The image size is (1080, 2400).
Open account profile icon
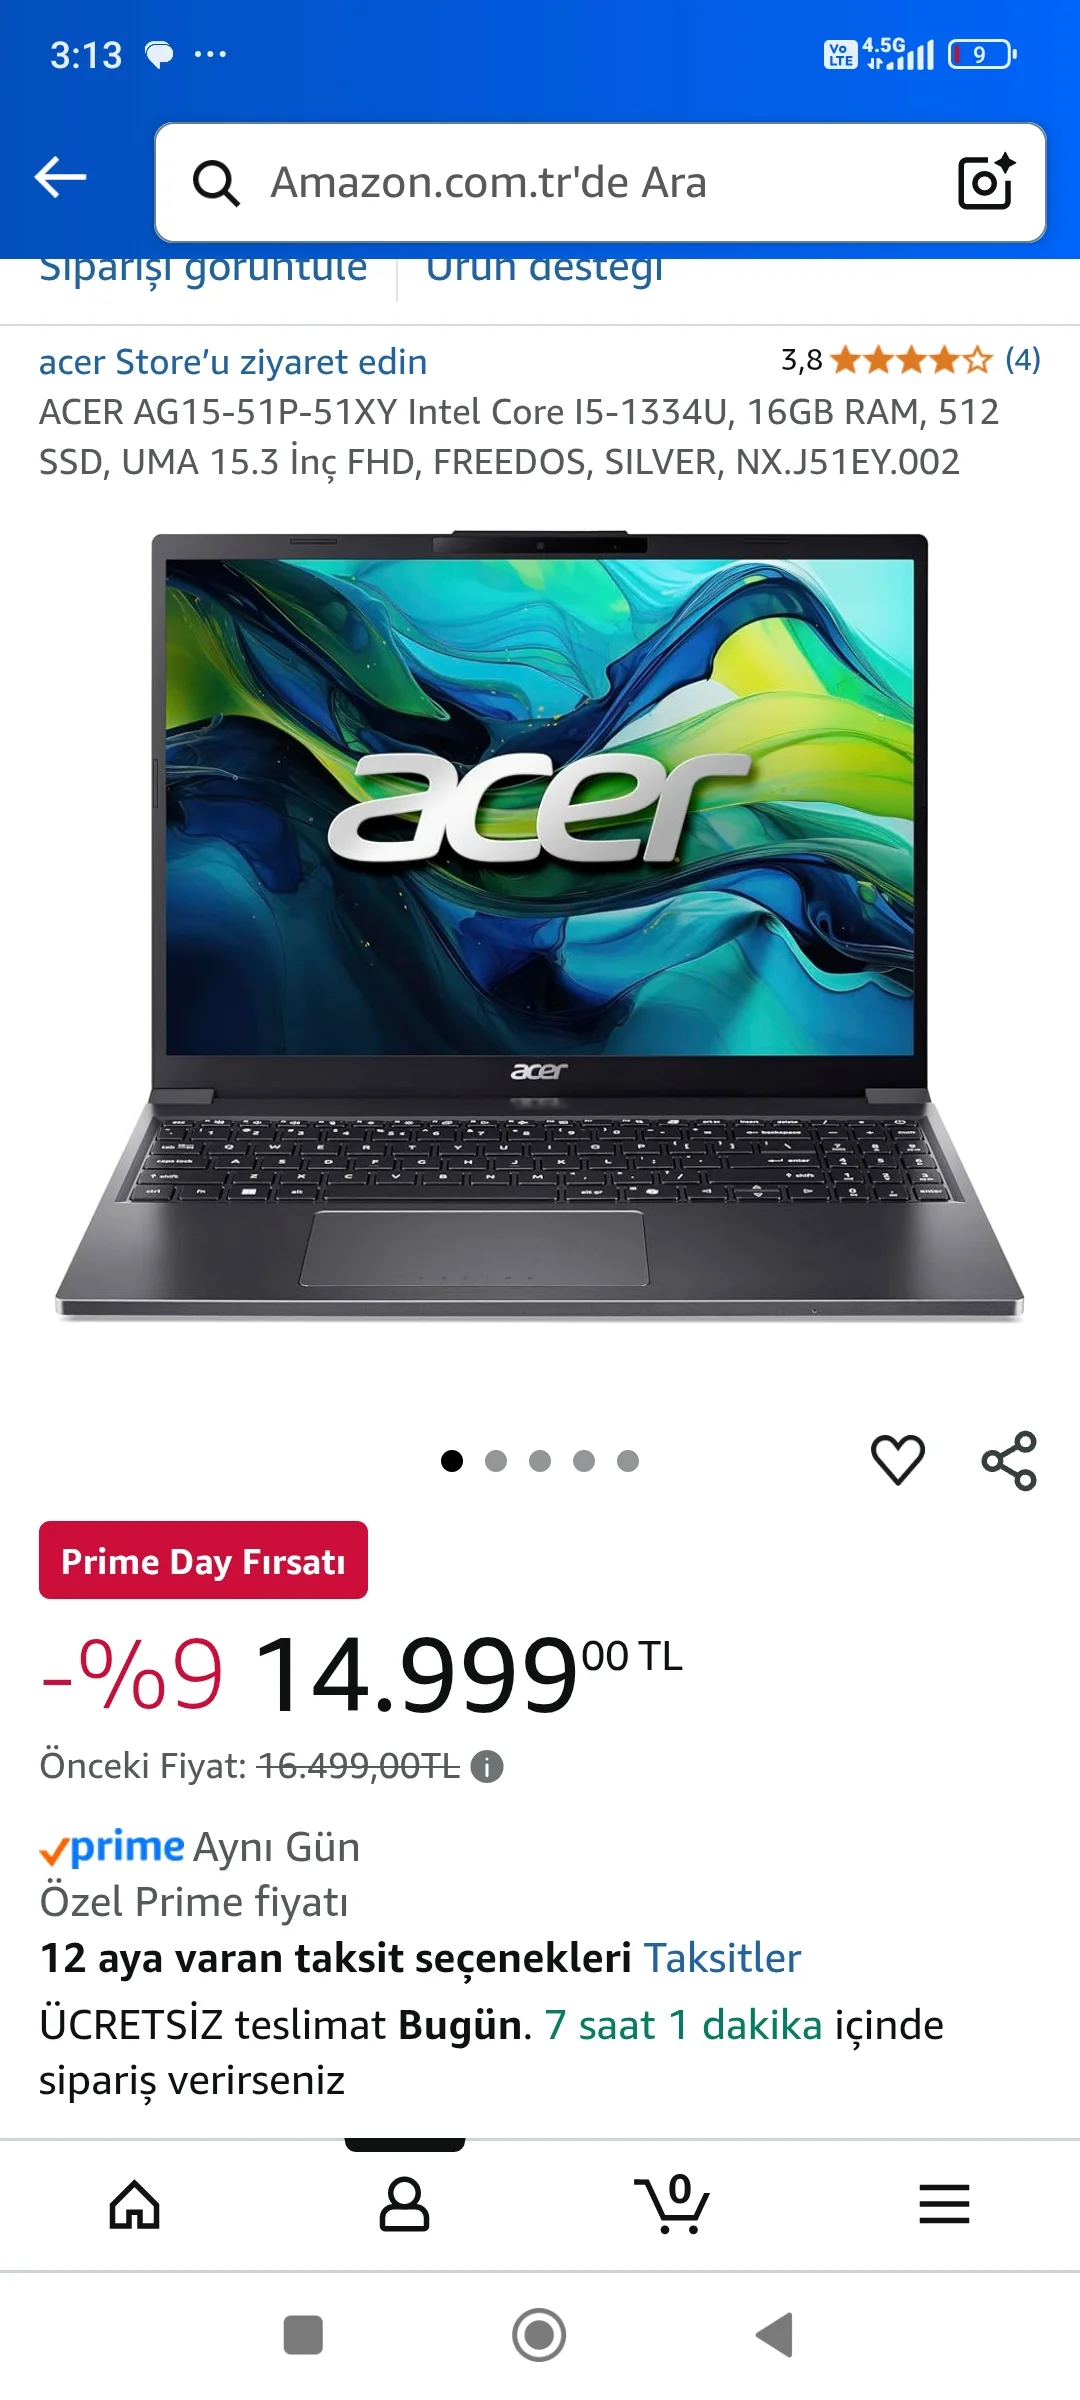[404, 2205]
